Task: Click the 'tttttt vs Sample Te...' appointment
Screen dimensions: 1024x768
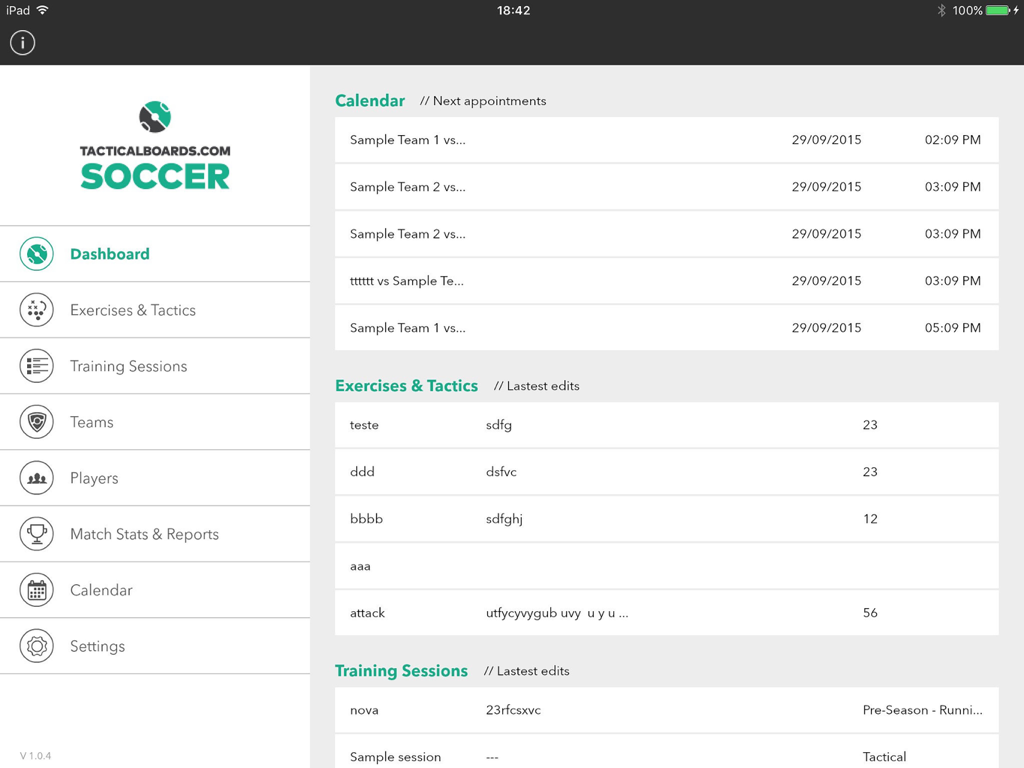Action: pyautogui.click(x=666, y=281)
